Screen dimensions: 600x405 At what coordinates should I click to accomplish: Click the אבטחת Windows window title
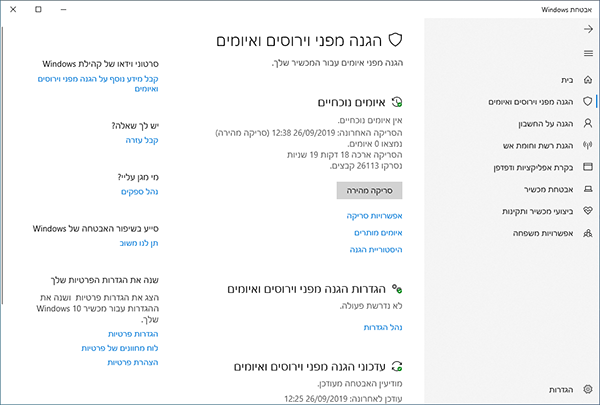pyautogui.click(x=567, y=10)
